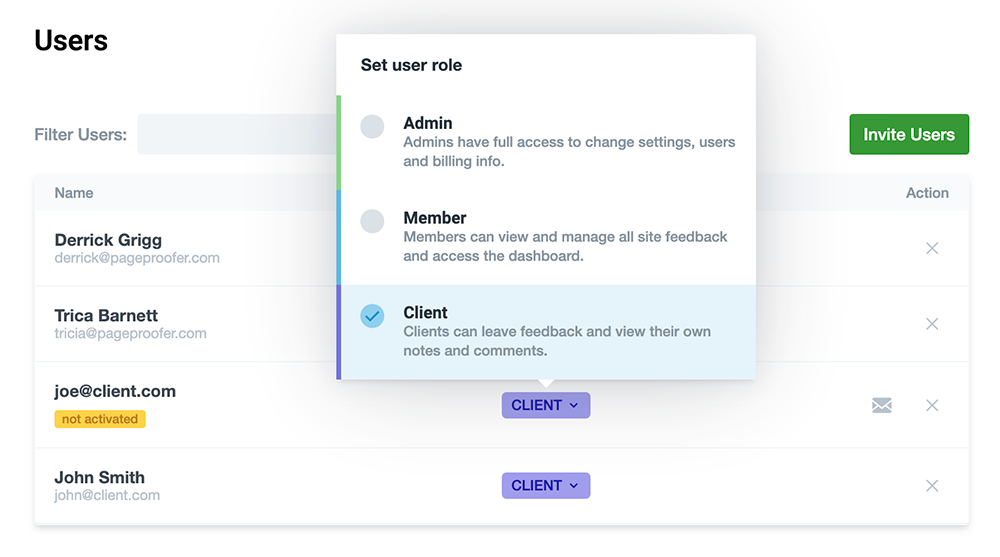The height and width of the screenshot is (557, 1000).
Task: Select the Admin radio button
Action: tap(372, 126)
